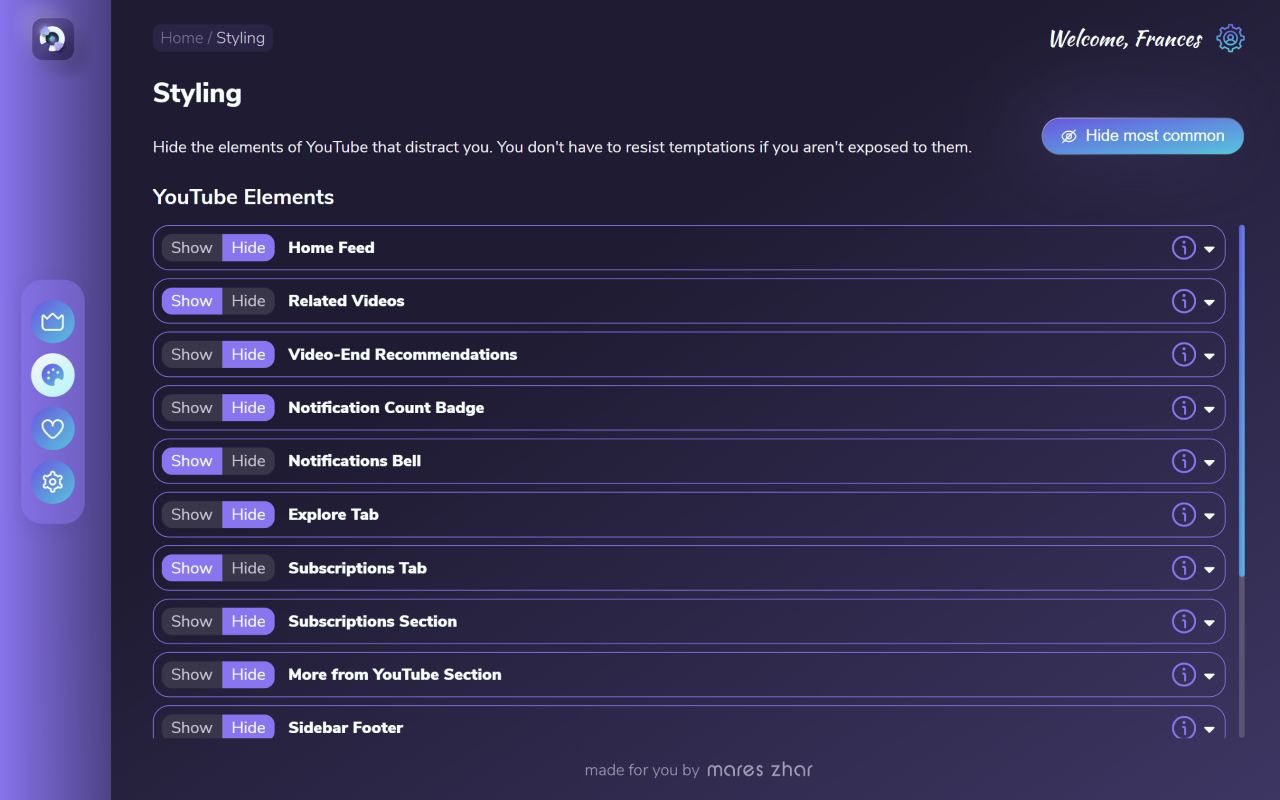Click the Home Feed label
The image size is (1280, 800).
(x=331, y=248)
